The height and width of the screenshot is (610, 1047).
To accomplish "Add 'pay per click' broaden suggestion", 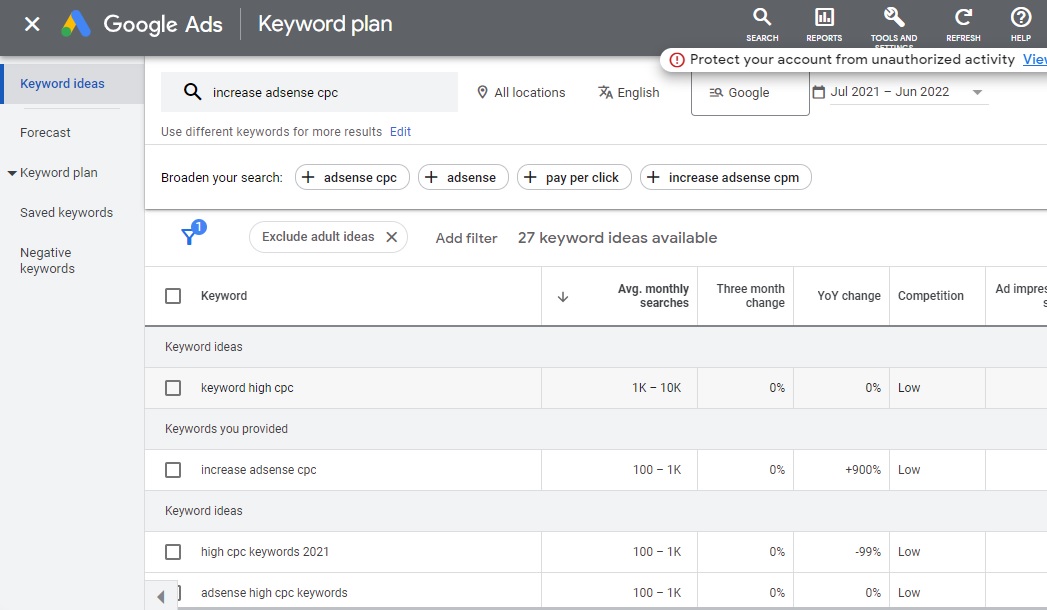I will 574,178.
